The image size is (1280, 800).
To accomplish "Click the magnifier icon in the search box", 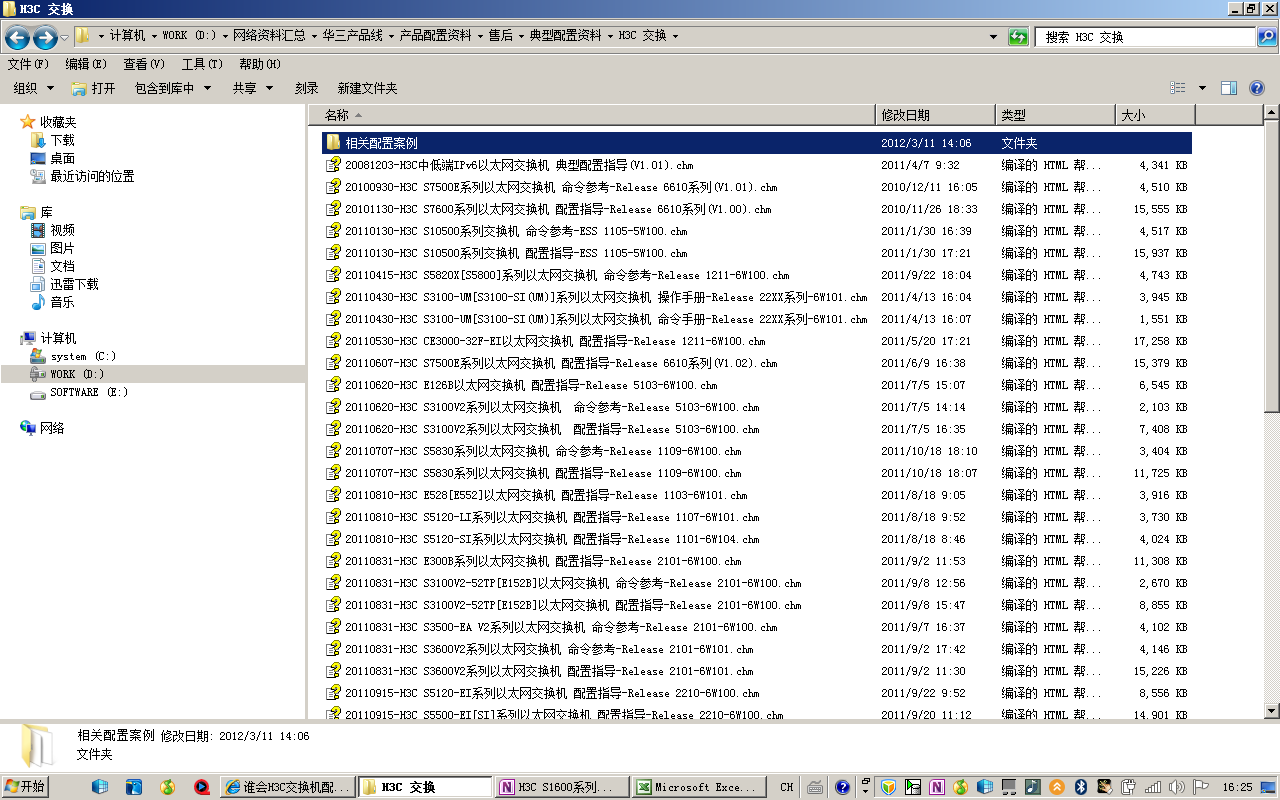I will 1266,37.
